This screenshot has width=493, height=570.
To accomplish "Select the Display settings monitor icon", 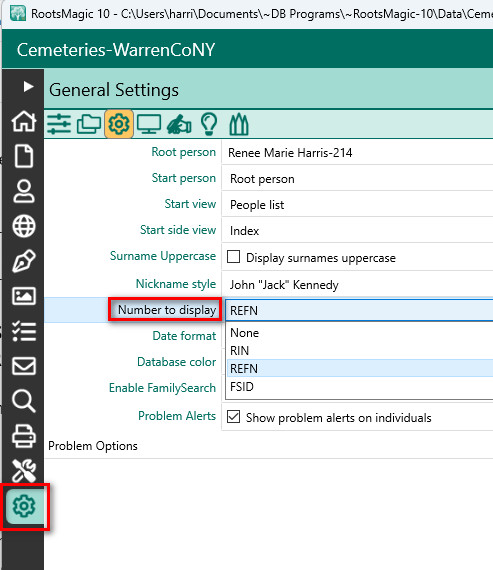I will click(149, 124).
